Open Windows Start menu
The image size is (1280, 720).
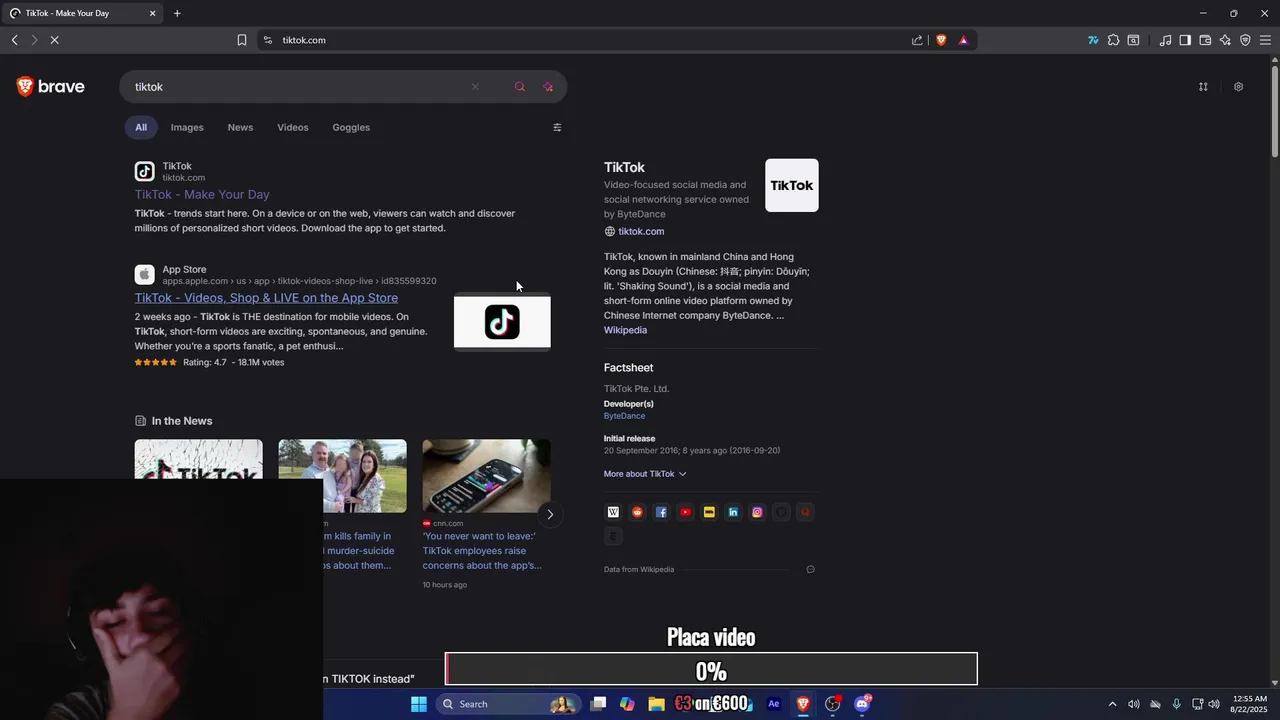pyautogui.click(x=419, y=704)
